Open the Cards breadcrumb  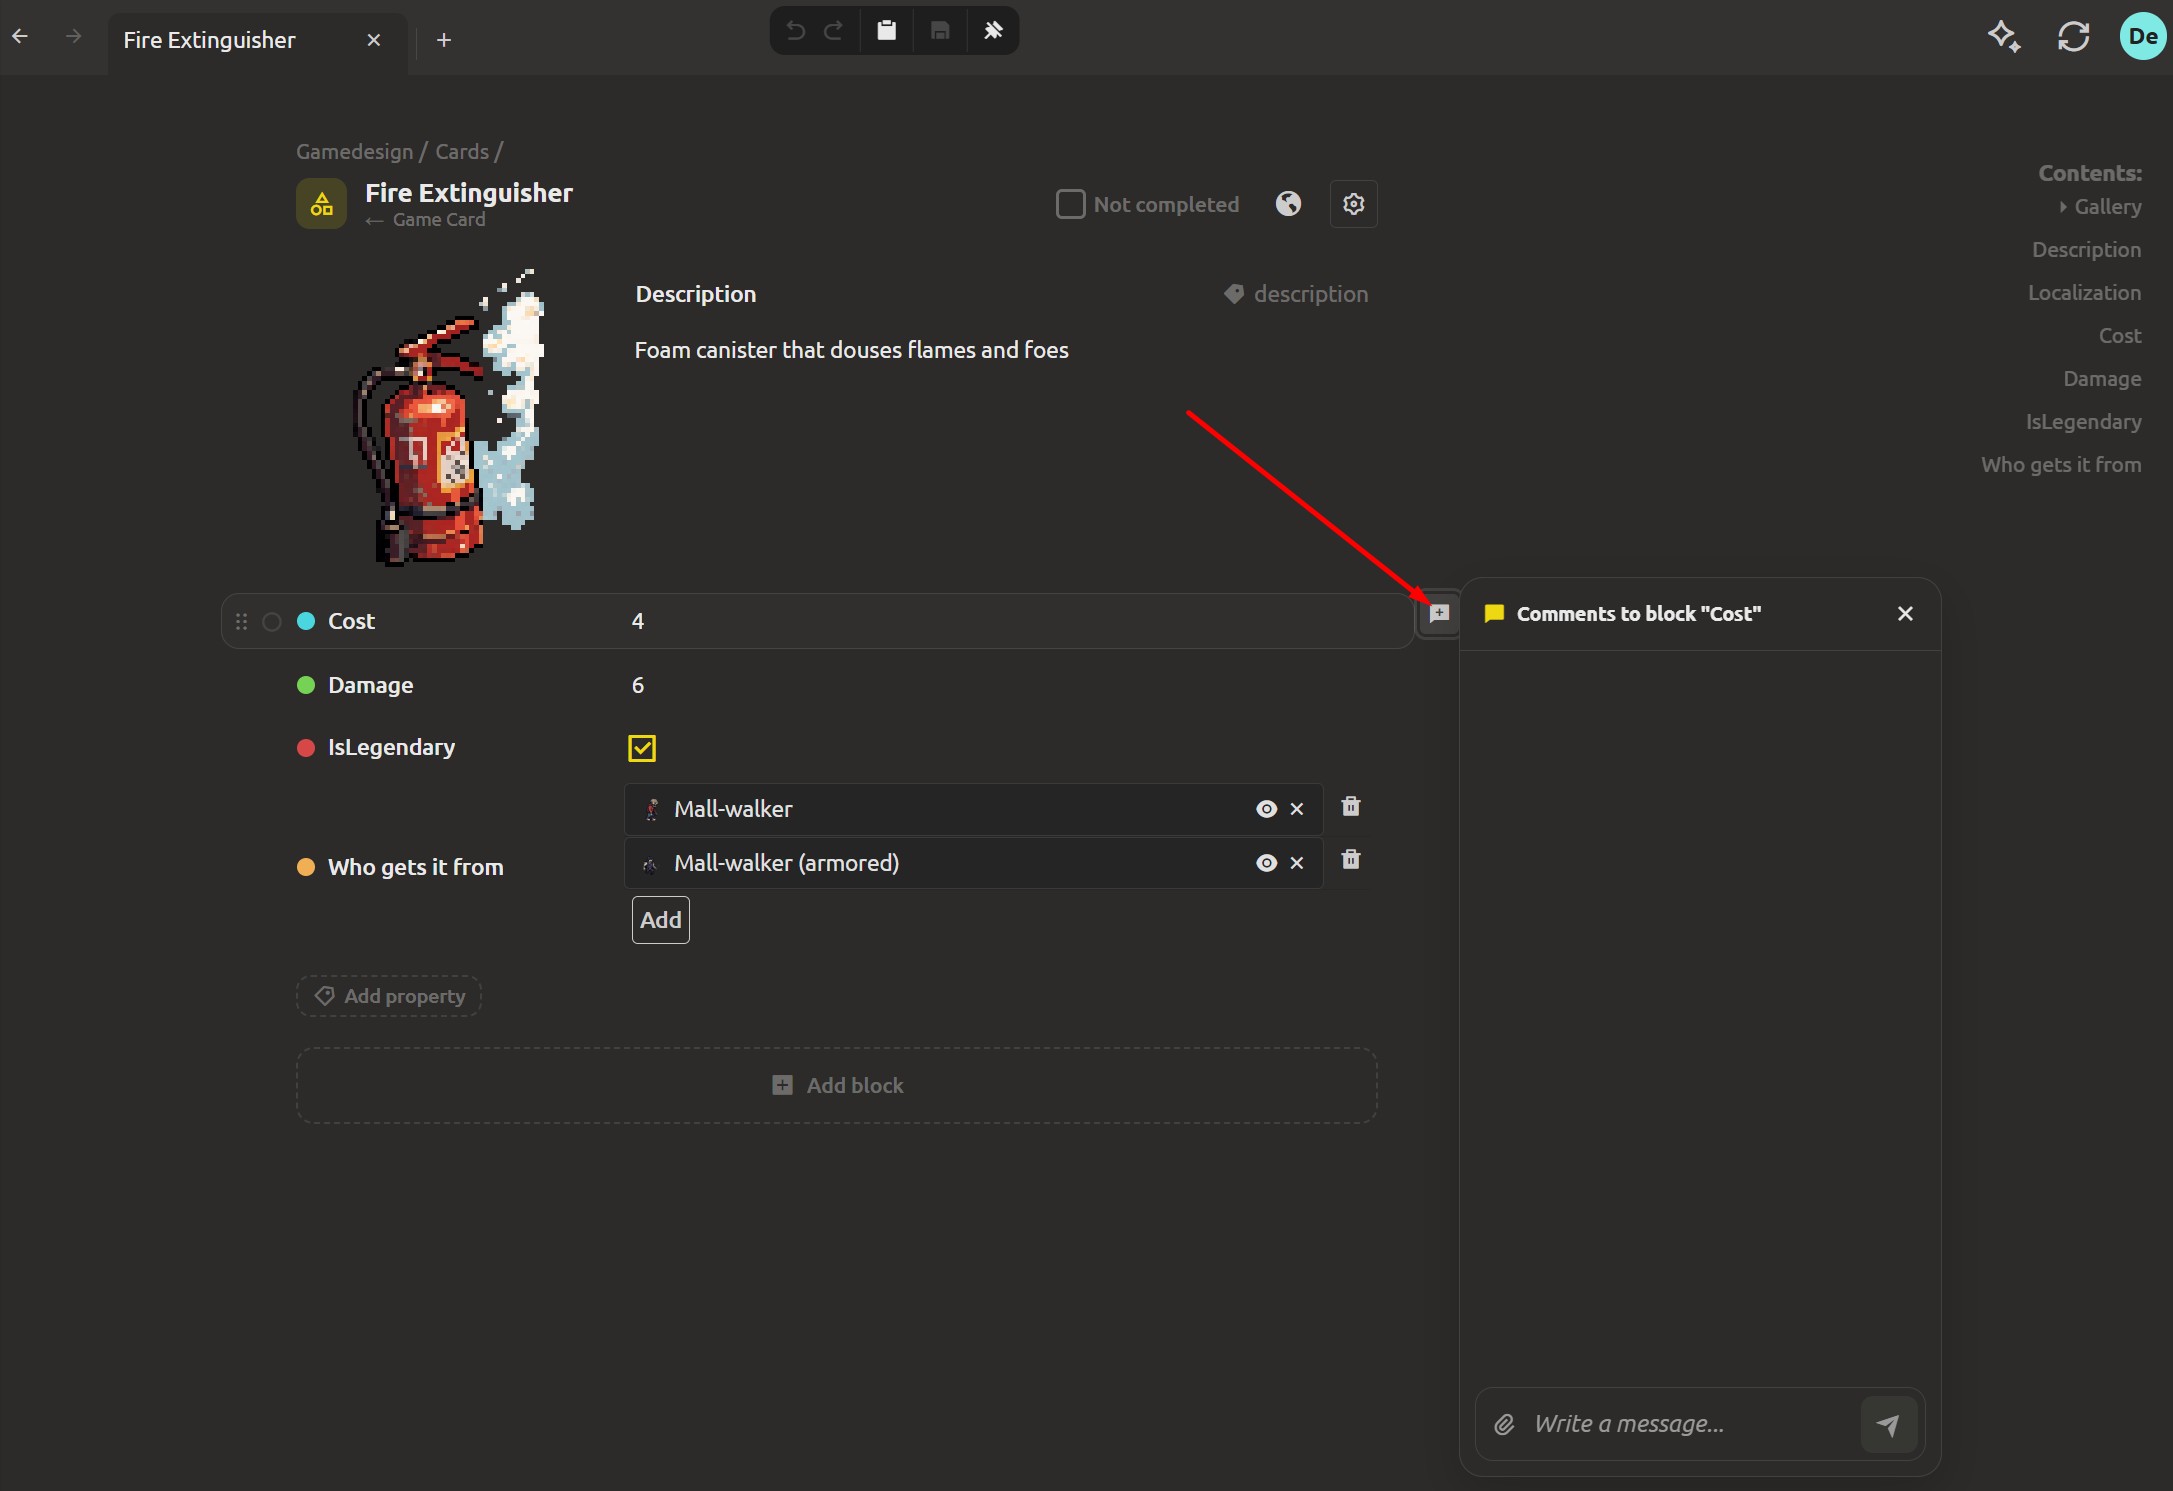point(462,152)
